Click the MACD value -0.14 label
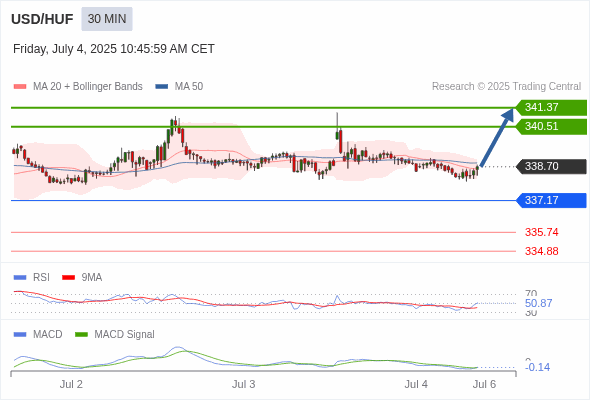This screenshot has height=400, width=590. (x=538, y=367)
